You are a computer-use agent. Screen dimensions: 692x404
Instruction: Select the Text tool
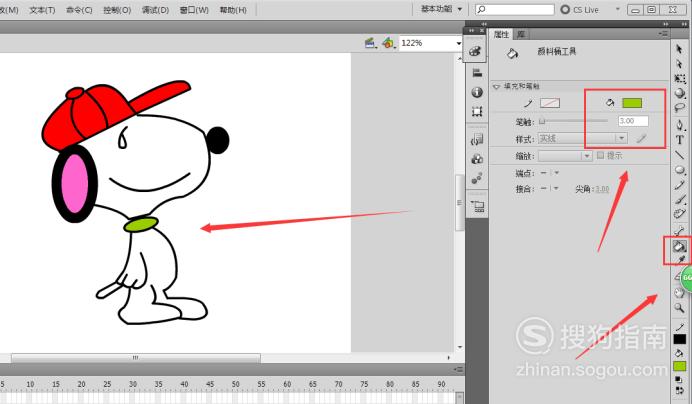(680, 140)
